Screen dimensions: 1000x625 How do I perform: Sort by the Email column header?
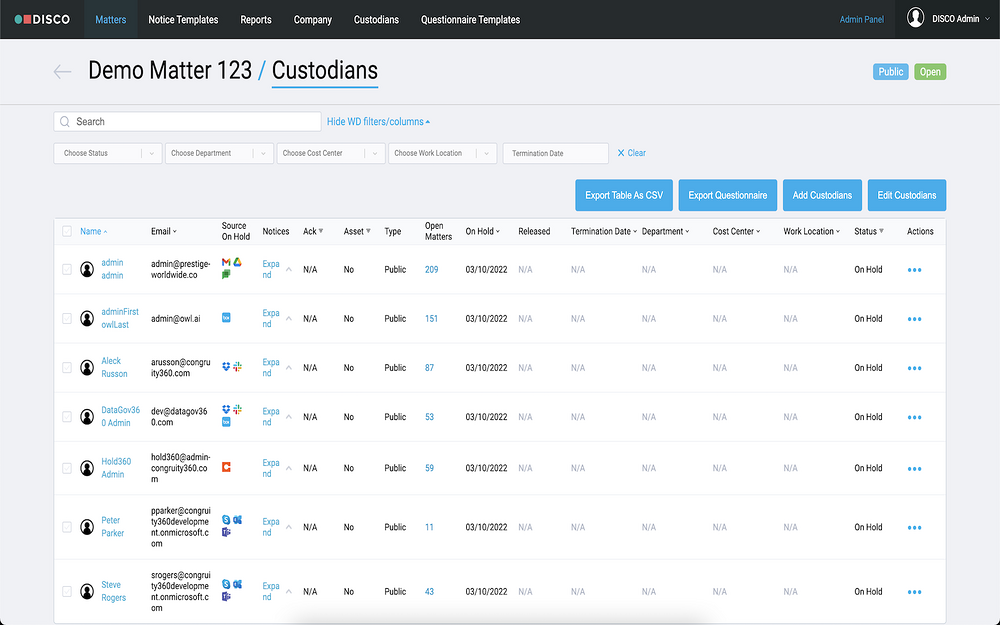point(164,231)
